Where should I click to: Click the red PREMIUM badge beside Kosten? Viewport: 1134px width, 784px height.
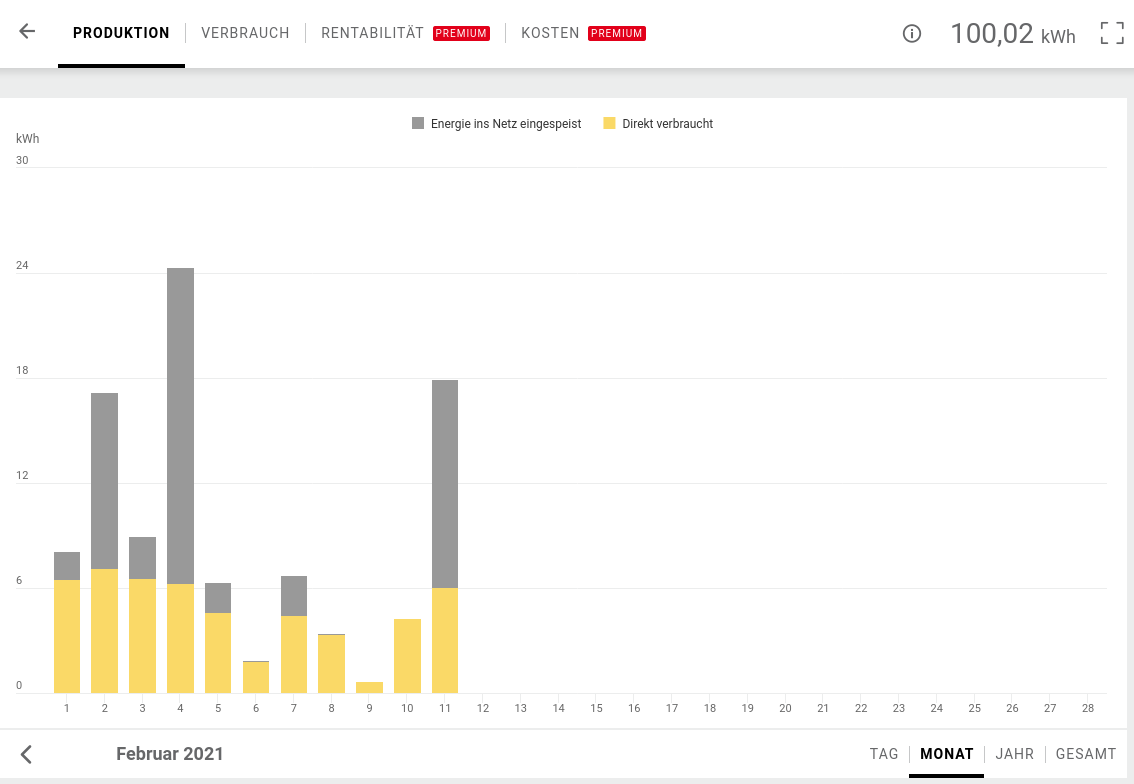pyautogui.click(x=617, y=33)
